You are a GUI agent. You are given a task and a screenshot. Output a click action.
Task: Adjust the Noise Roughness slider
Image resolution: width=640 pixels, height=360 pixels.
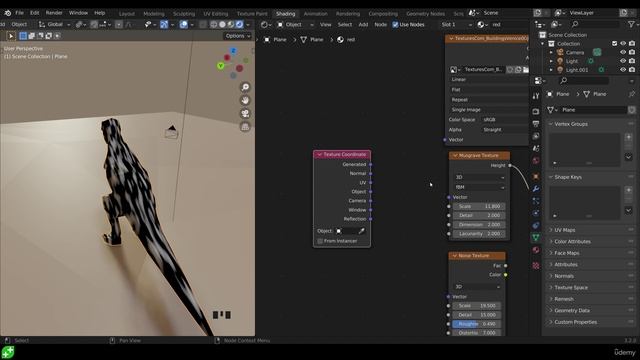coord(477,324)
